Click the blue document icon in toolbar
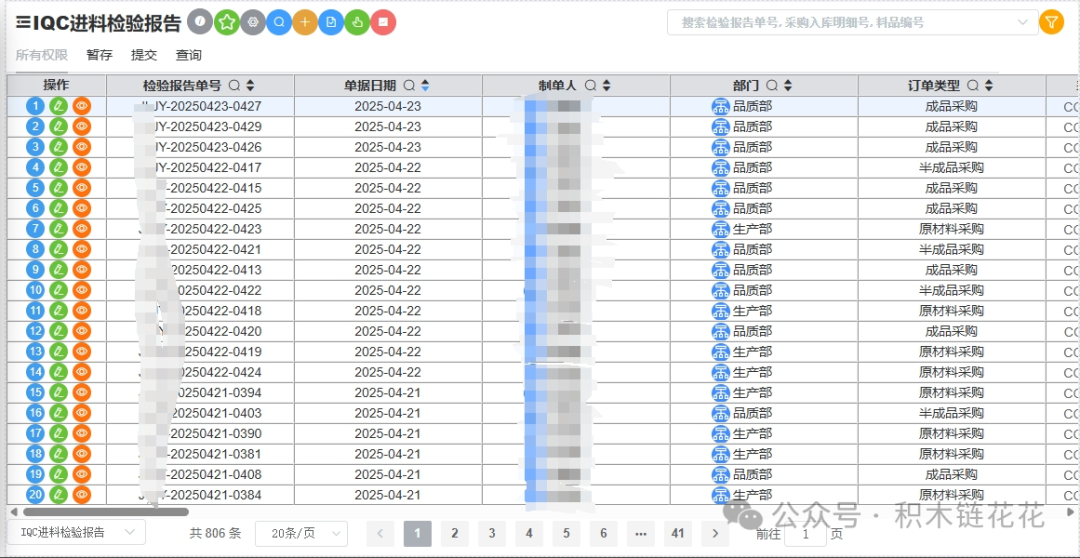1080x558 pixels. click(331, 22)
